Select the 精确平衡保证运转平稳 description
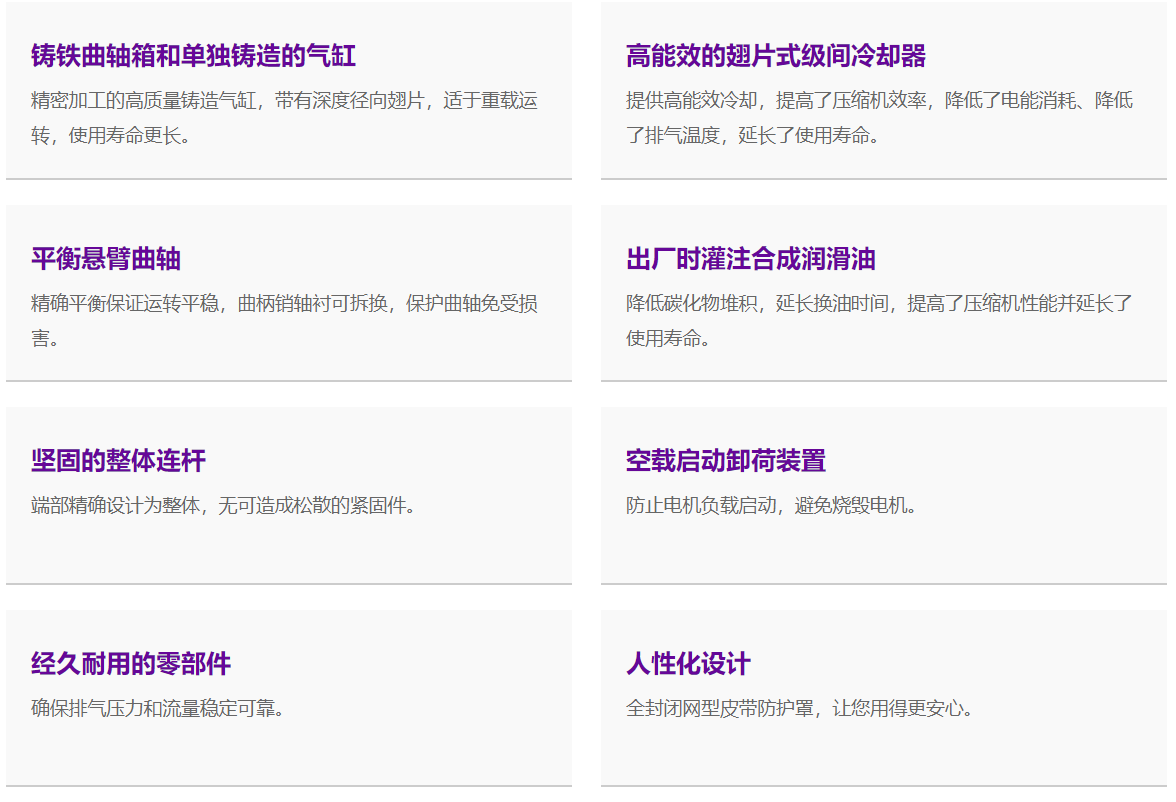1176x802 pixels. pos(285,320)
